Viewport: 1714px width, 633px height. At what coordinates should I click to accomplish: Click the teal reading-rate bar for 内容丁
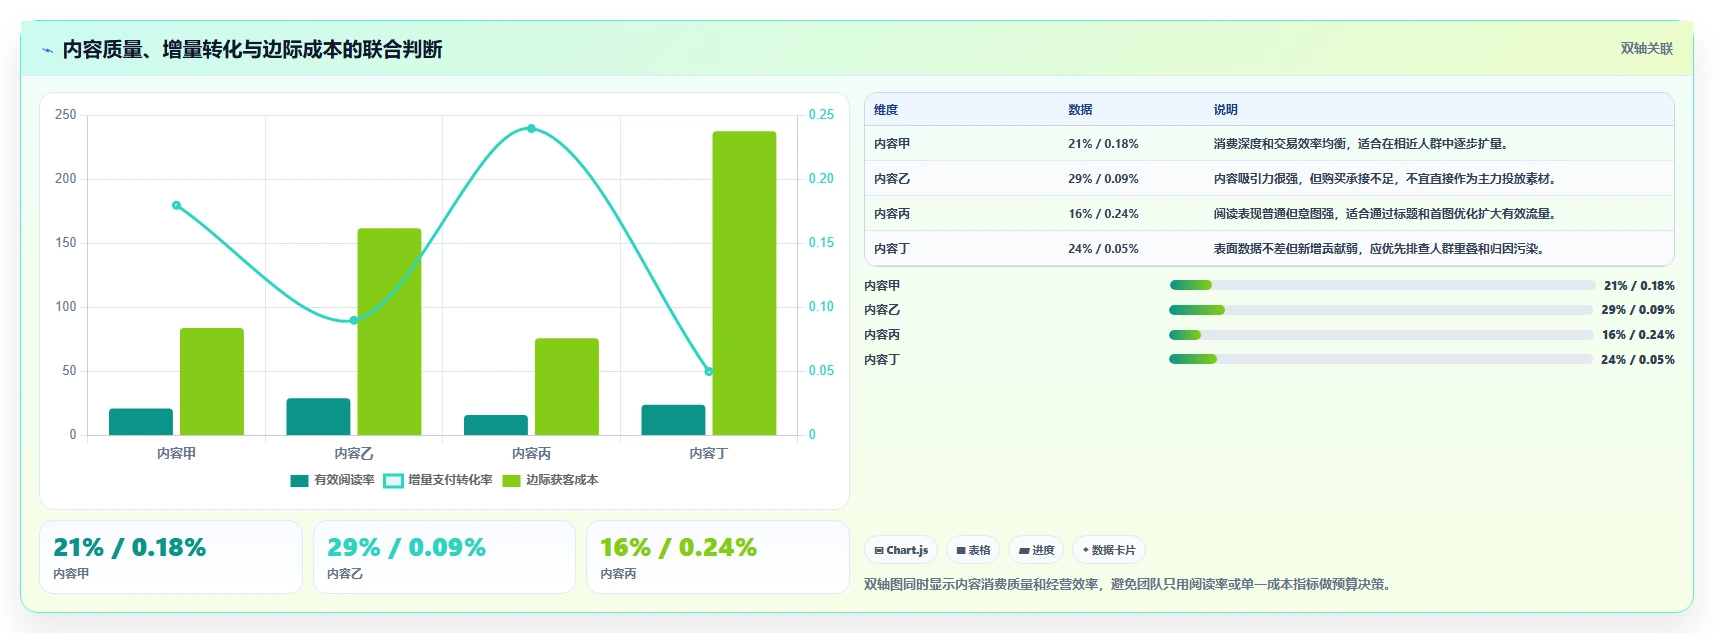click(x=673, y=420)
